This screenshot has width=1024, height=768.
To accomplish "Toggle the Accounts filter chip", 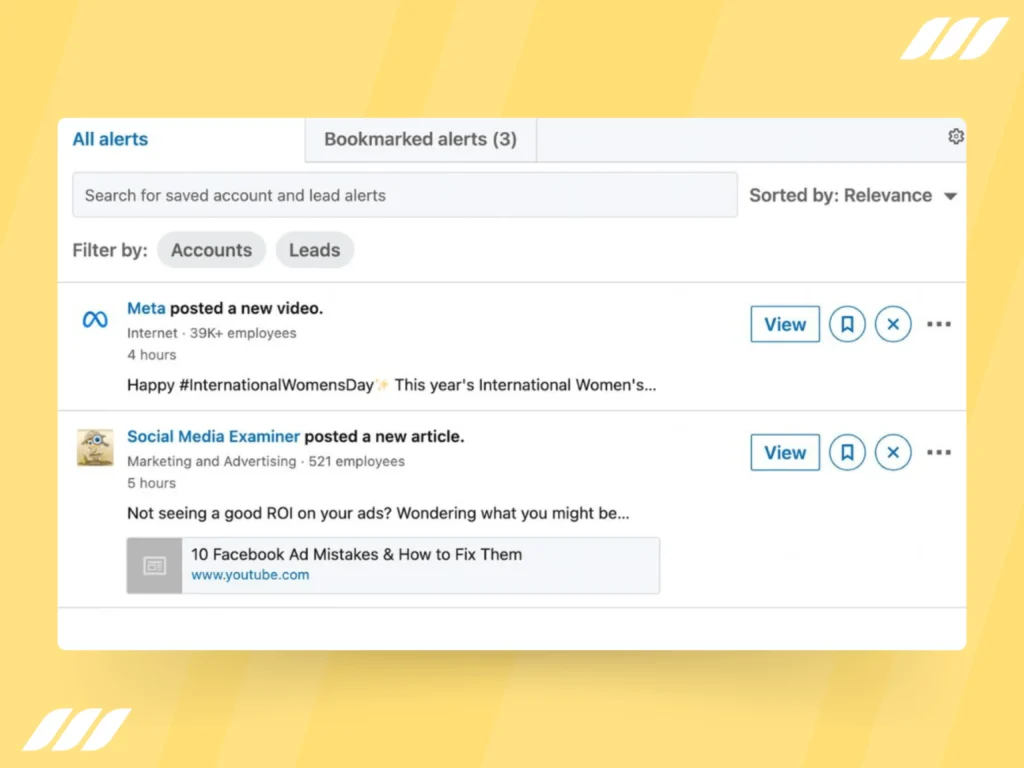I will [x=211, y=250].
